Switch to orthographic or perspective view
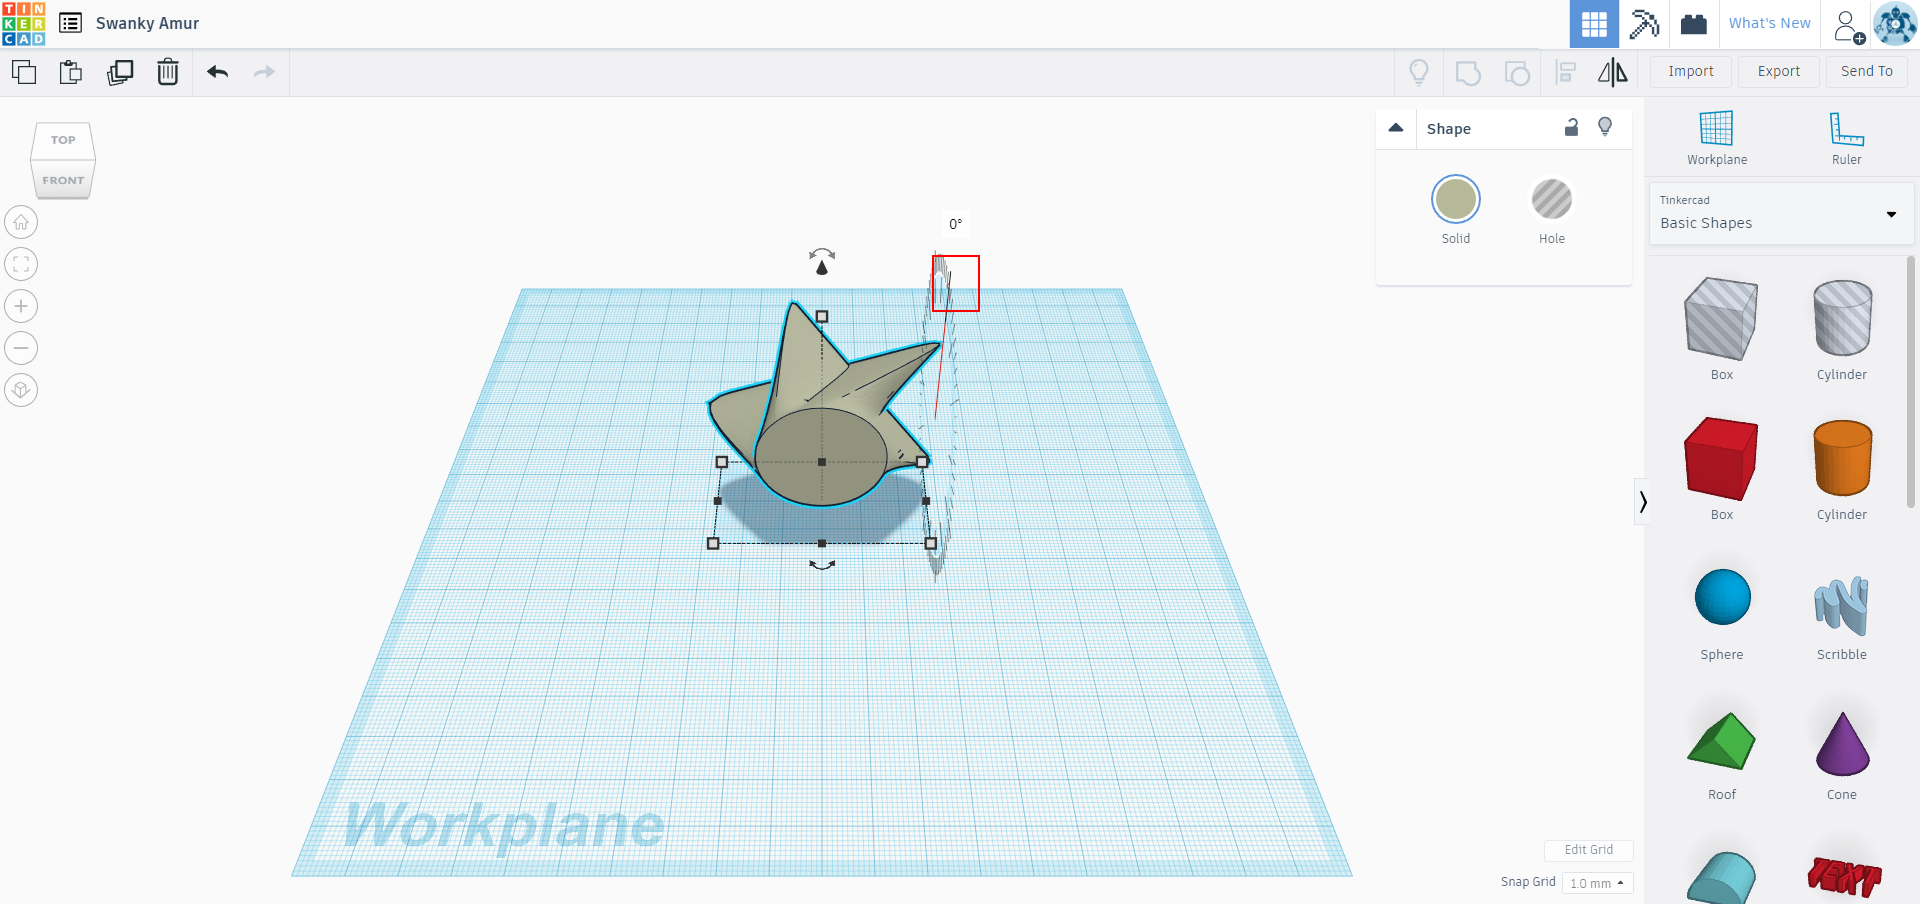 [x=21, y=390]
